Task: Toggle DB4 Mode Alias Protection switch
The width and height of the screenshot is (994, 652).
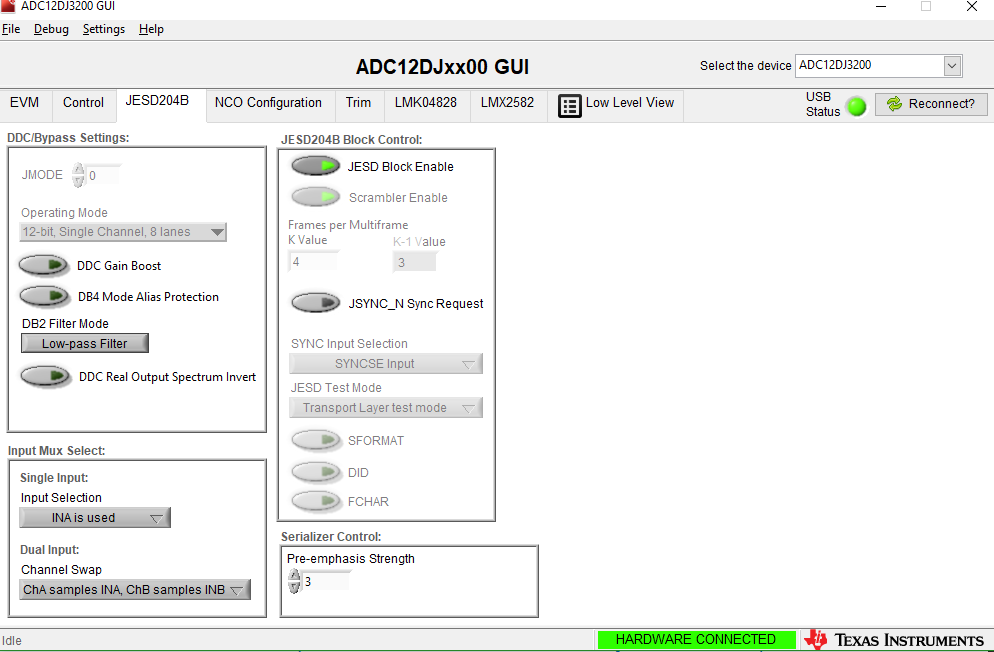Action: point(44,296)
